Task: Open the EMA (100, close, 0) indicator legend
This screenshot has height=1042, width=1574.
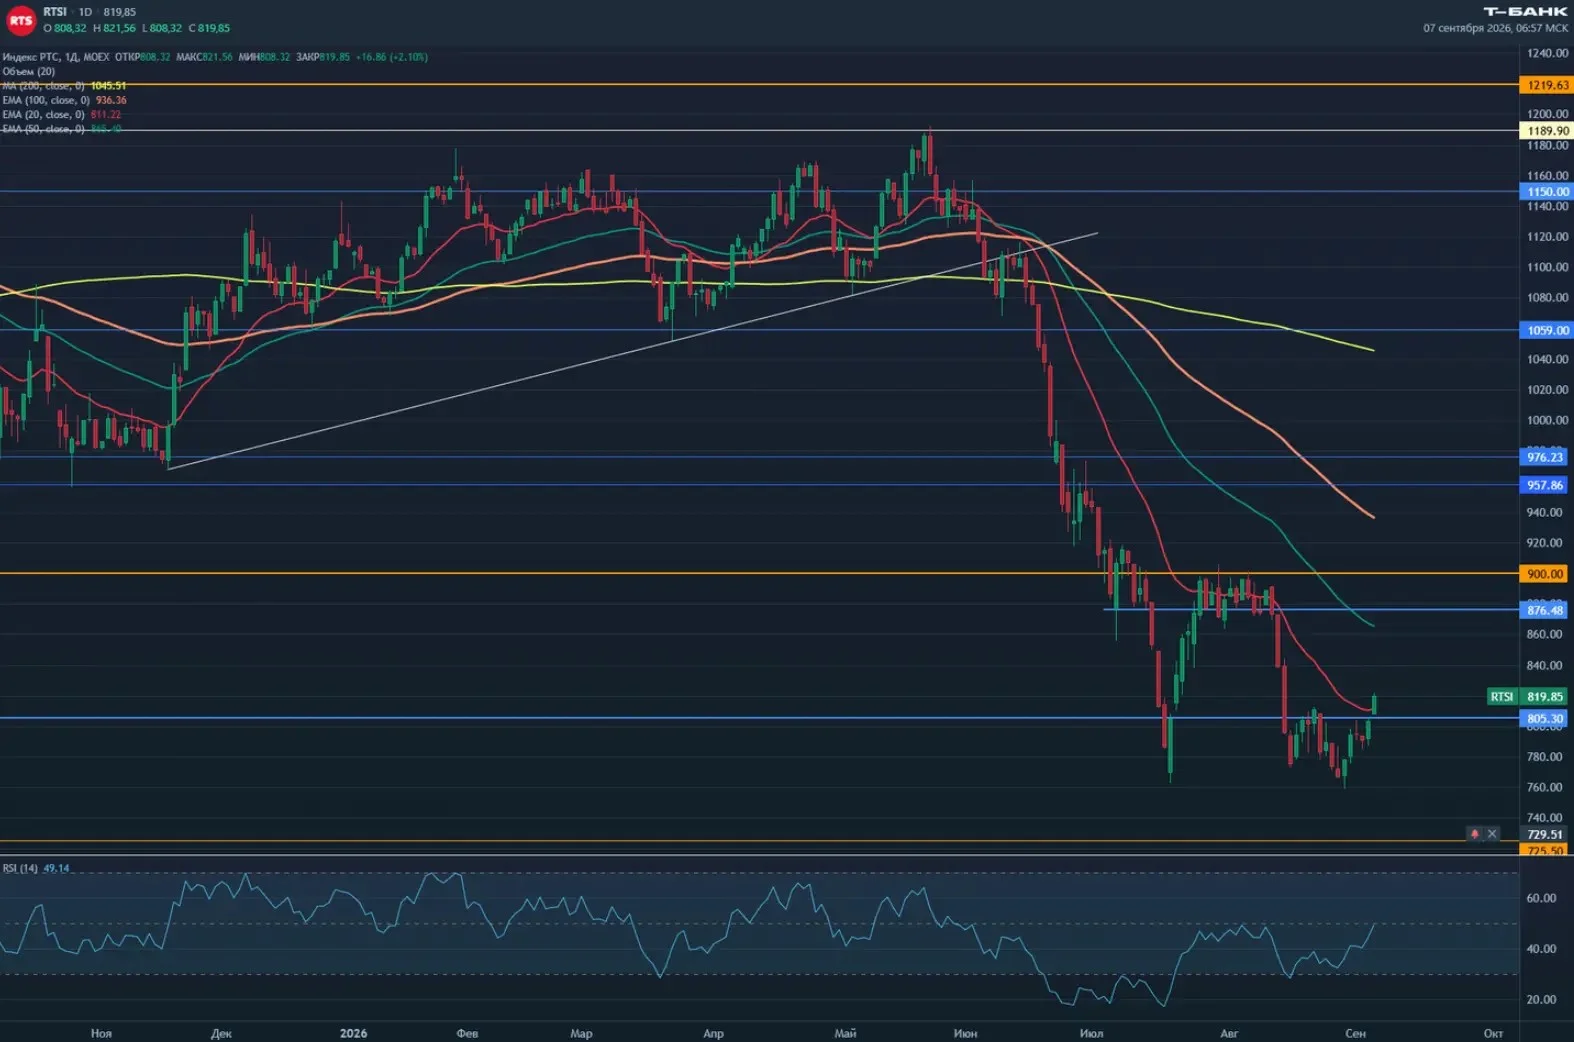Action: pyautogui.click(x=46, y=100)
